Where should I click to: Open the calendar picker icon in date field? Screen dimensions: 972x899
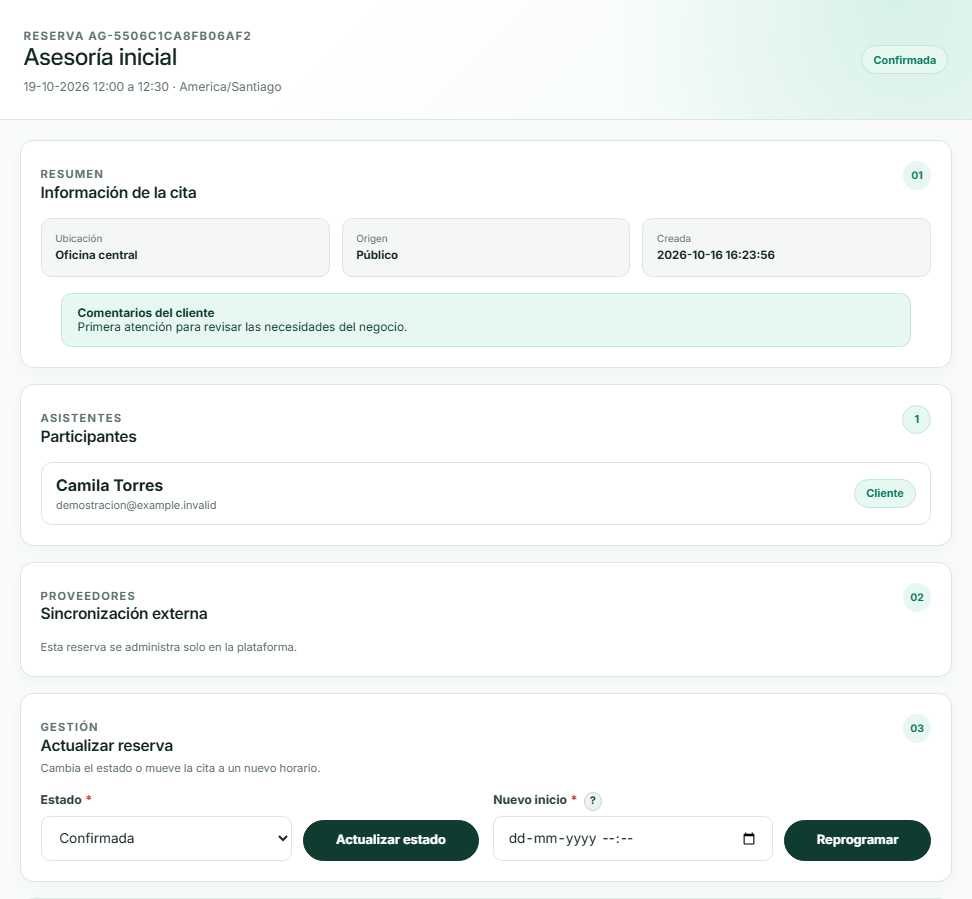pyautogui.click(x=749, y=839)
